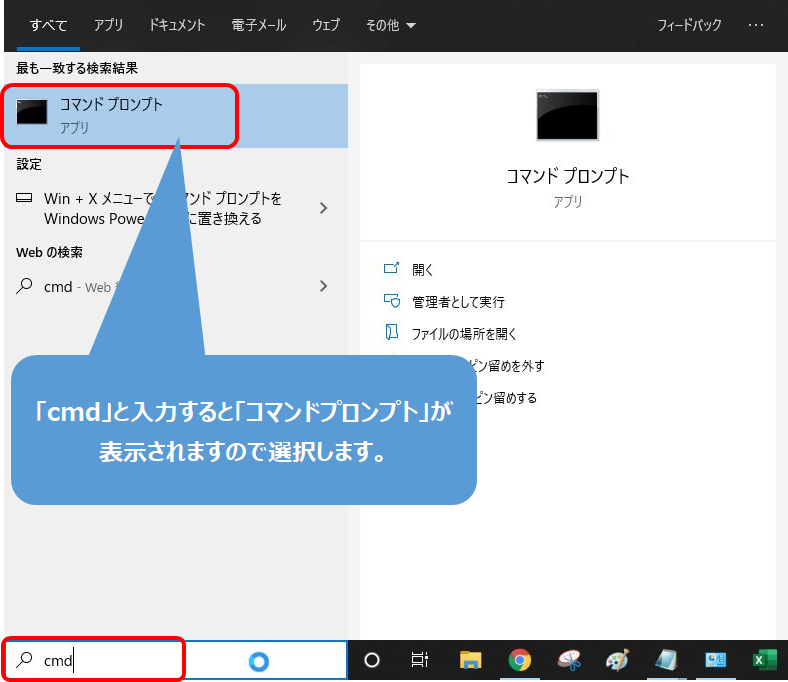Click the open icon beside 開く
This screenshot has height=682, width=788.
[x=391, y=268]
